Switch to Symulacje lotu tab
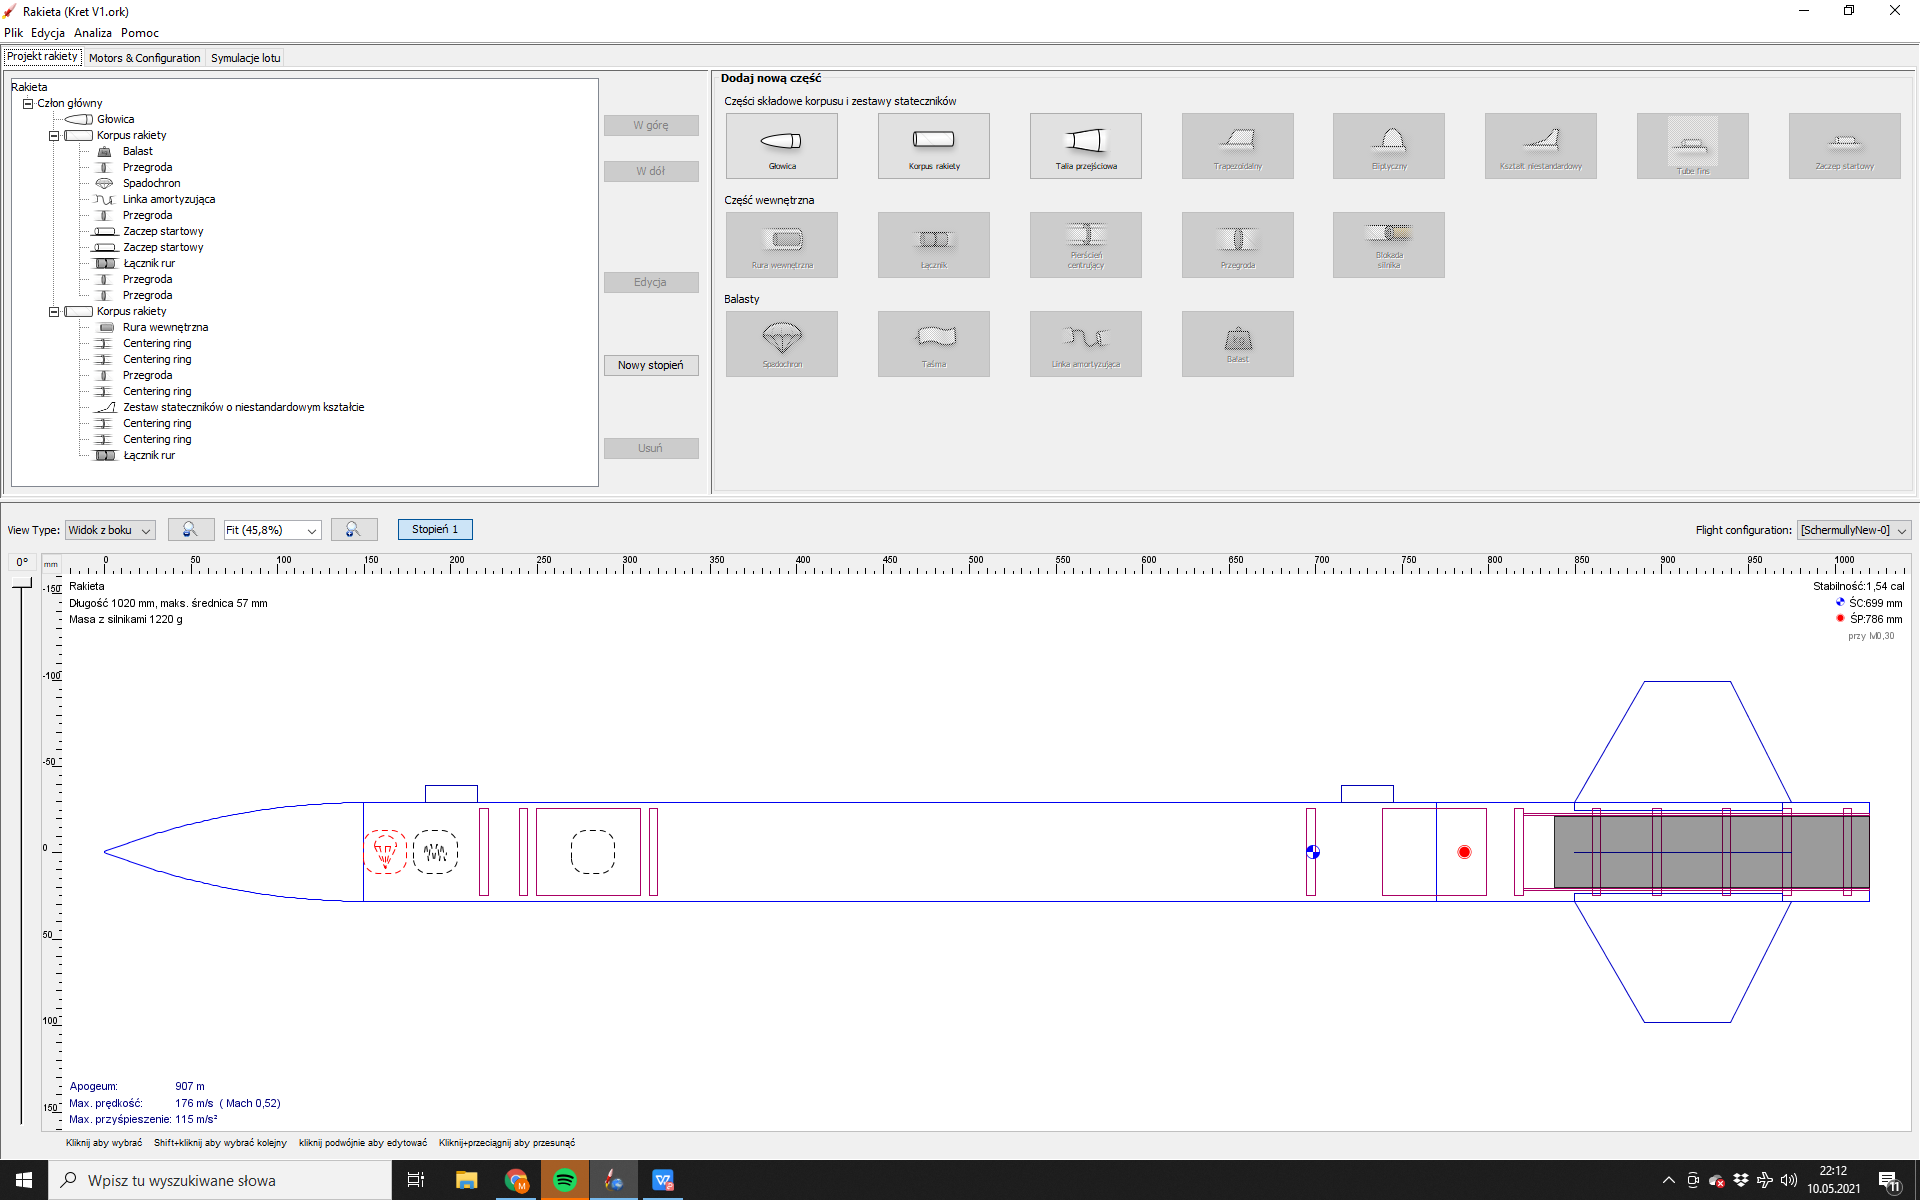The width and height of the screenshot is (1920, 1200). coord(245,58)
